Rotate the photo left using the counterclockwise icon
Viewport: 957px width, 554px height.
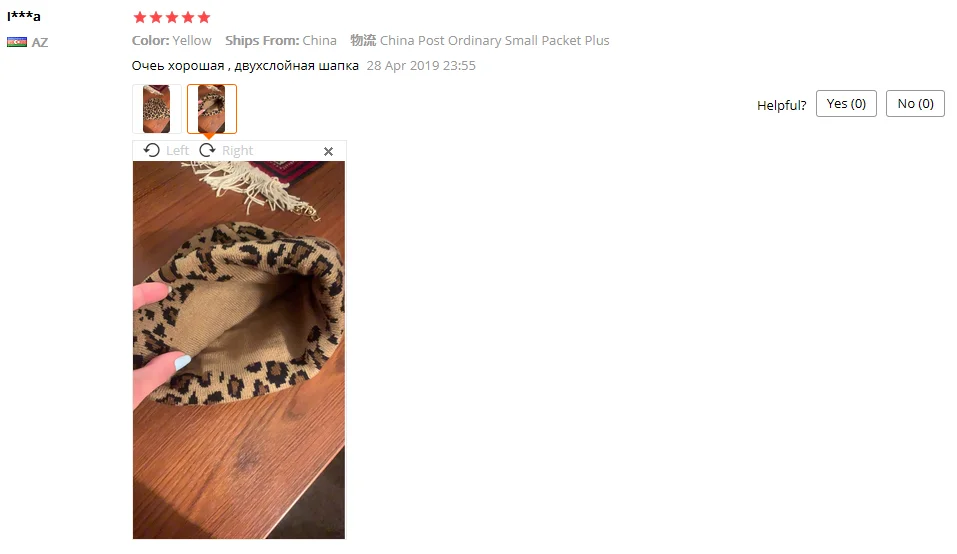click(151, 150)
